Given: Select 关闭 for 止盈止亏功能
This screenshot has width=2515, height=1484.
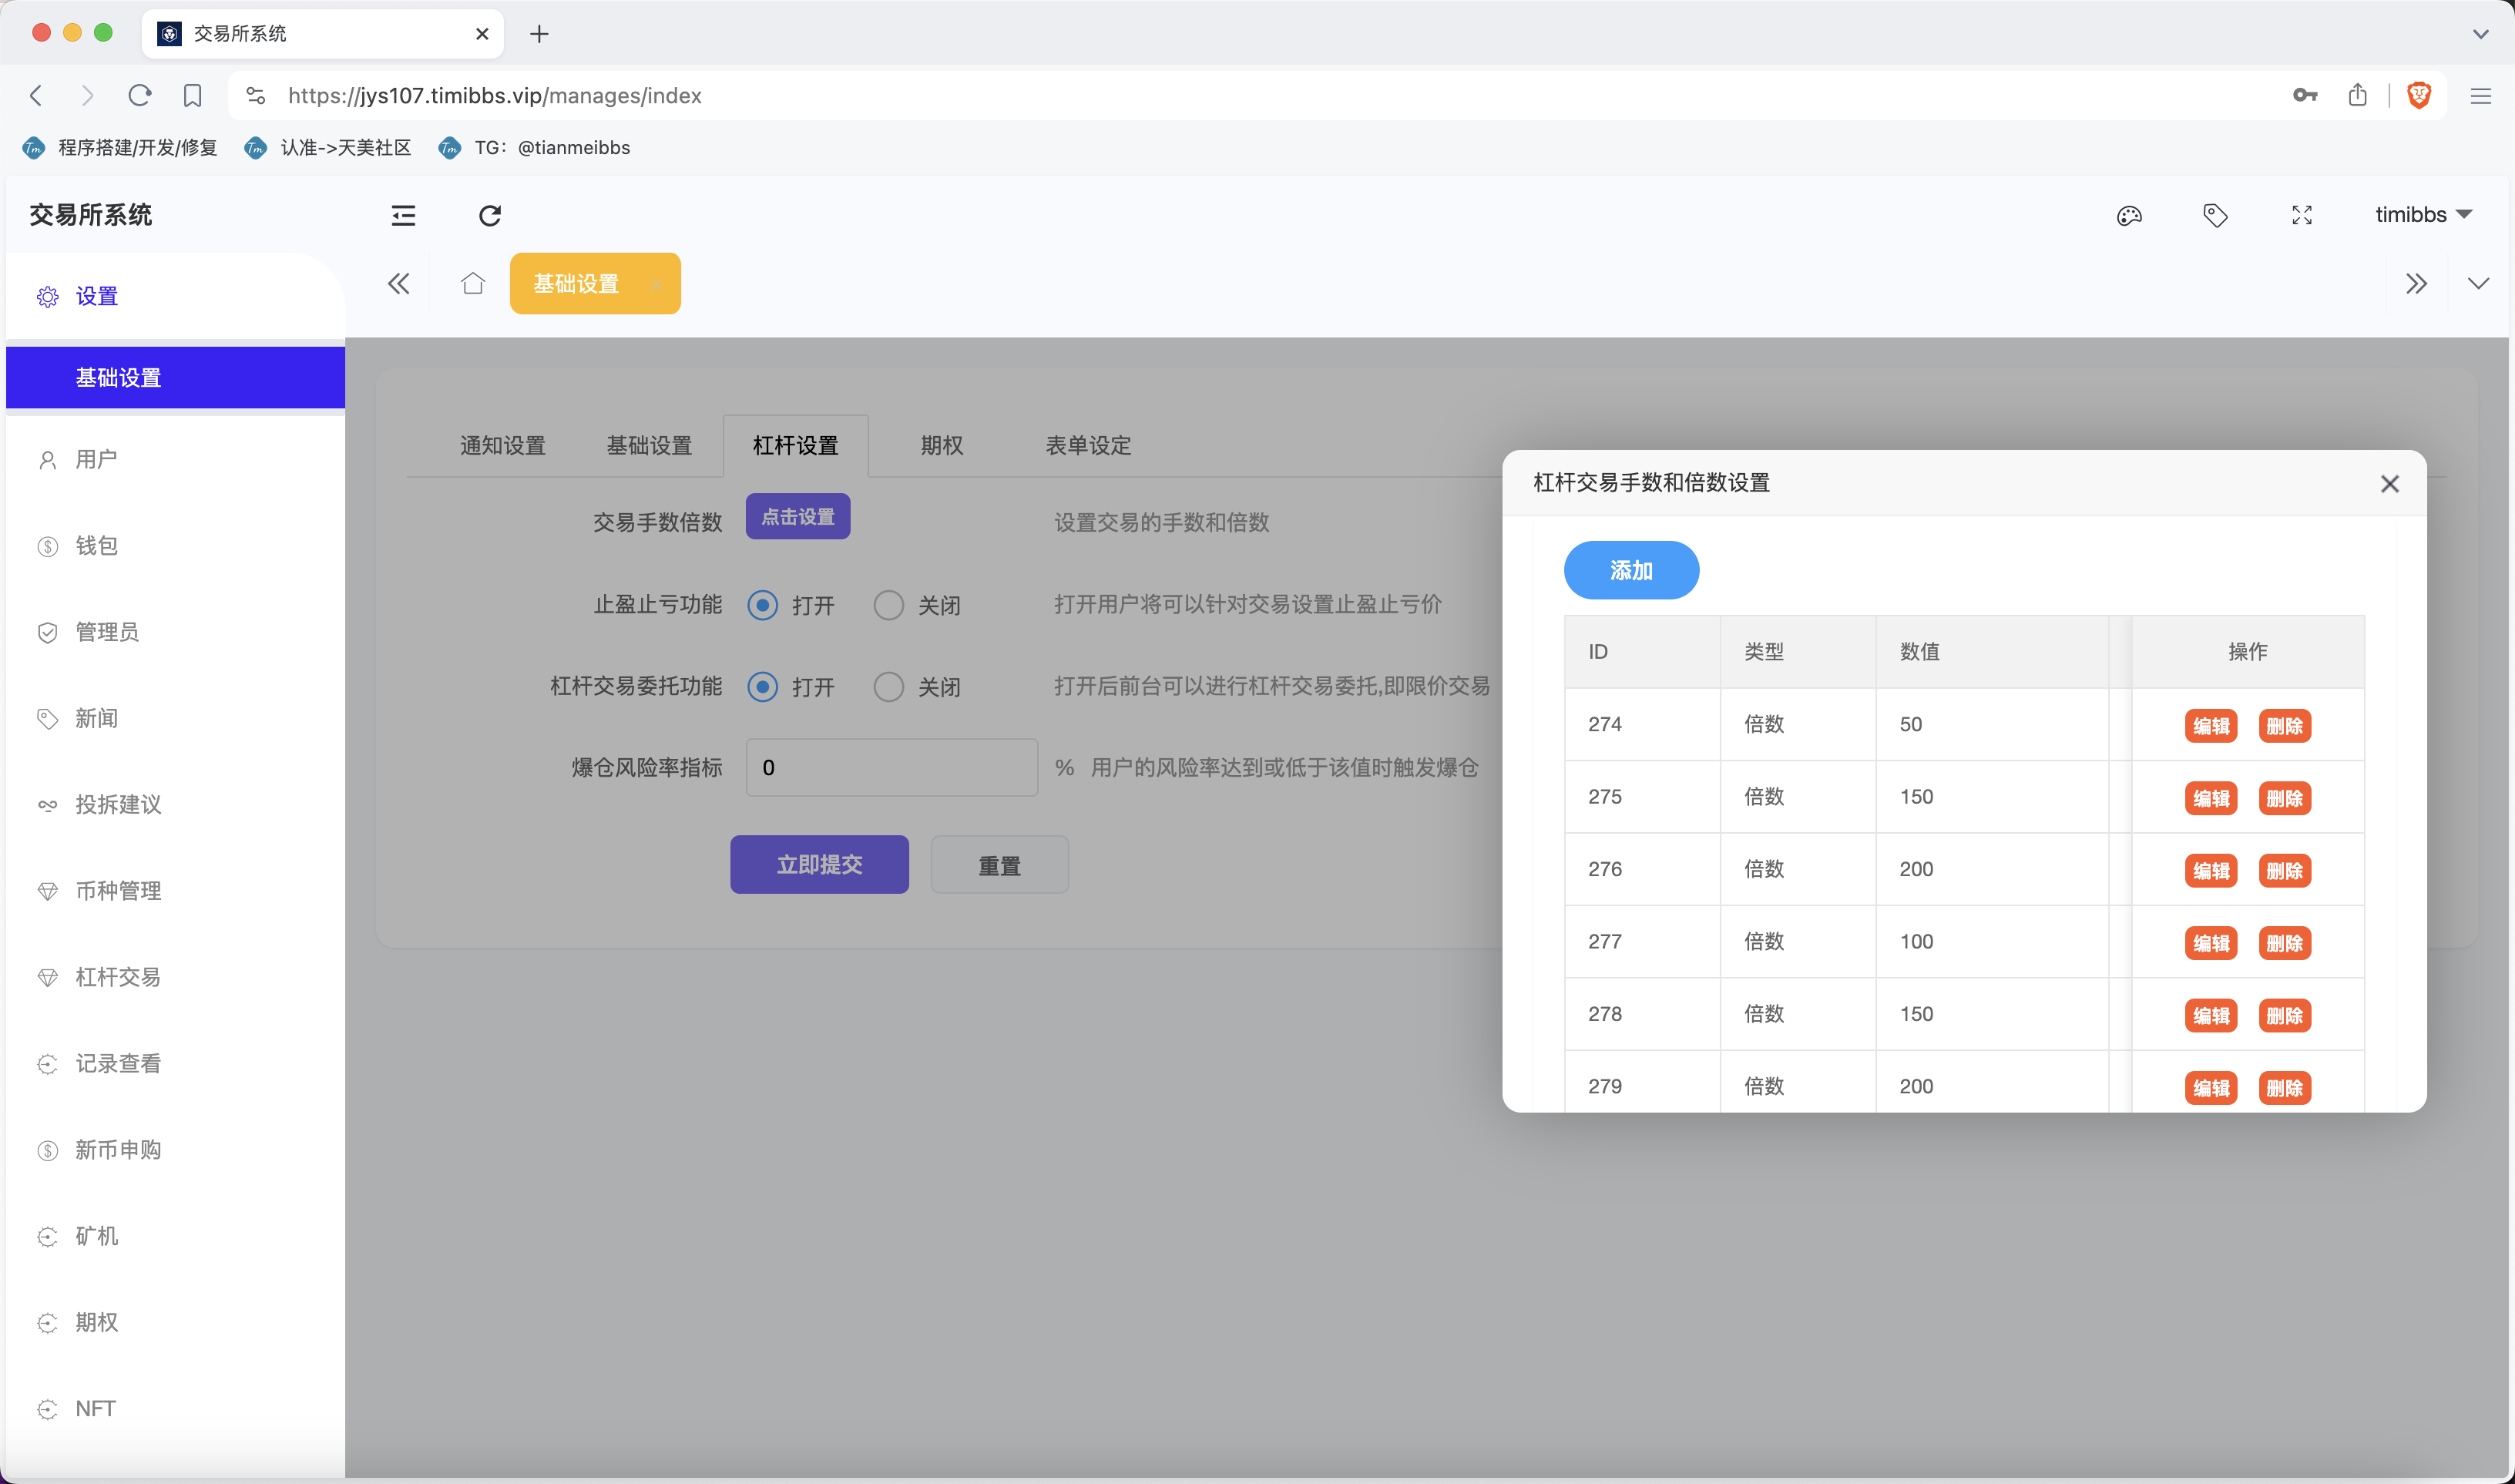Looking at the screenshot, I should click(x=888, y=605).
